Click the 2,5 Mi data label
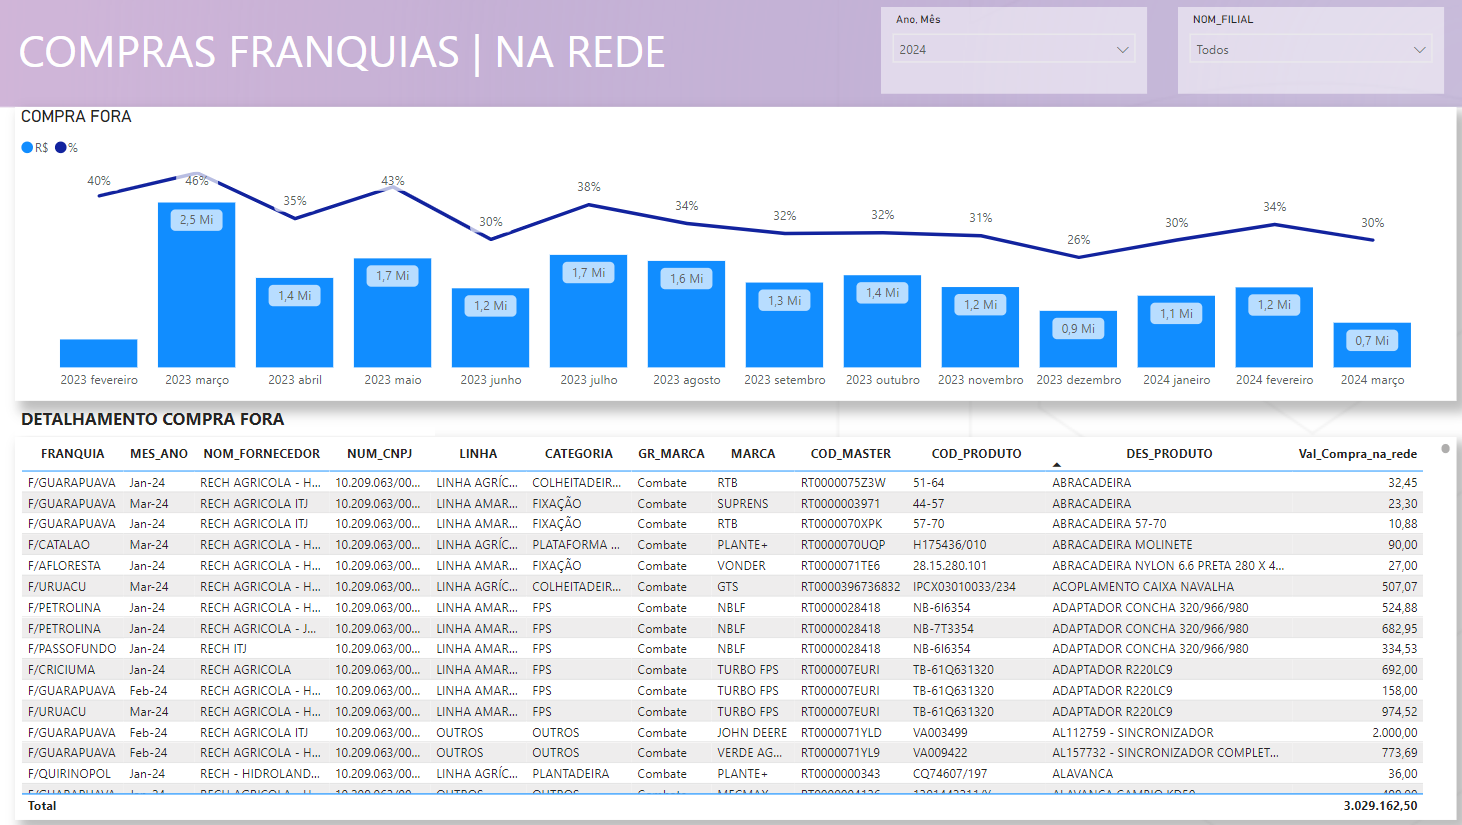 coord(196,220)
